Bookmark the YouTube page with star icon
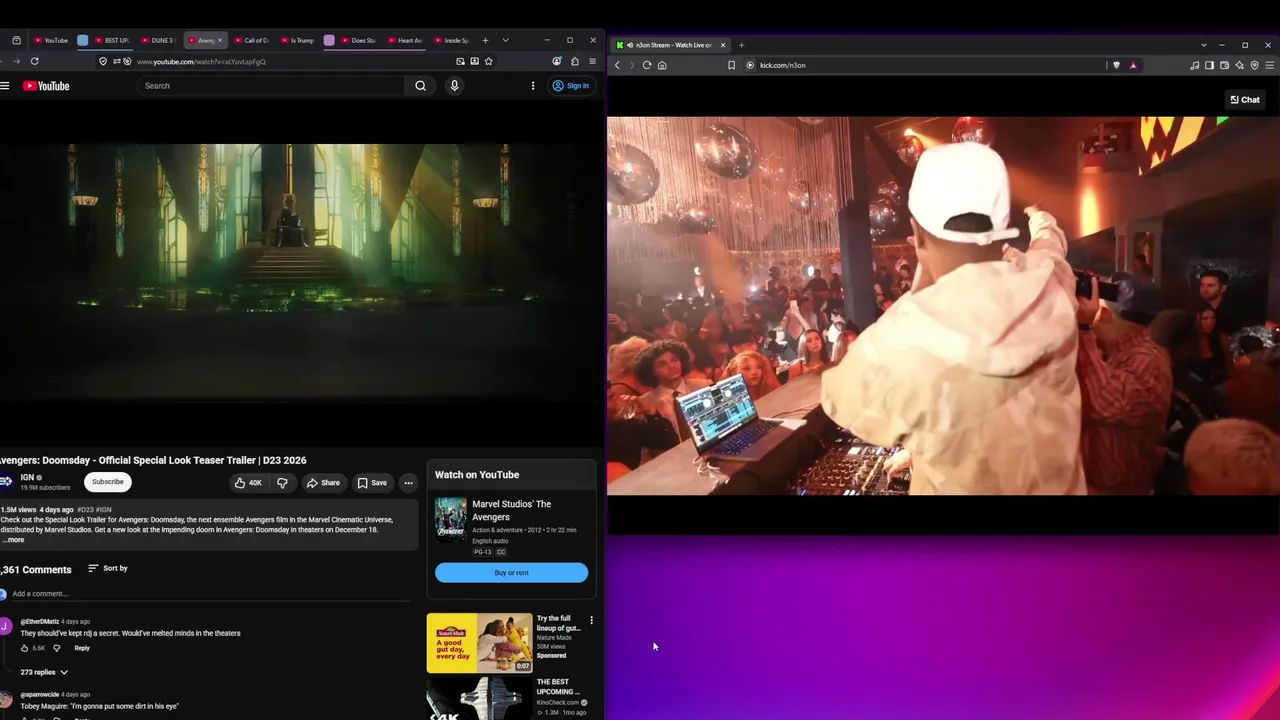This screenshot has width=1280, height=720. (488, 61)
